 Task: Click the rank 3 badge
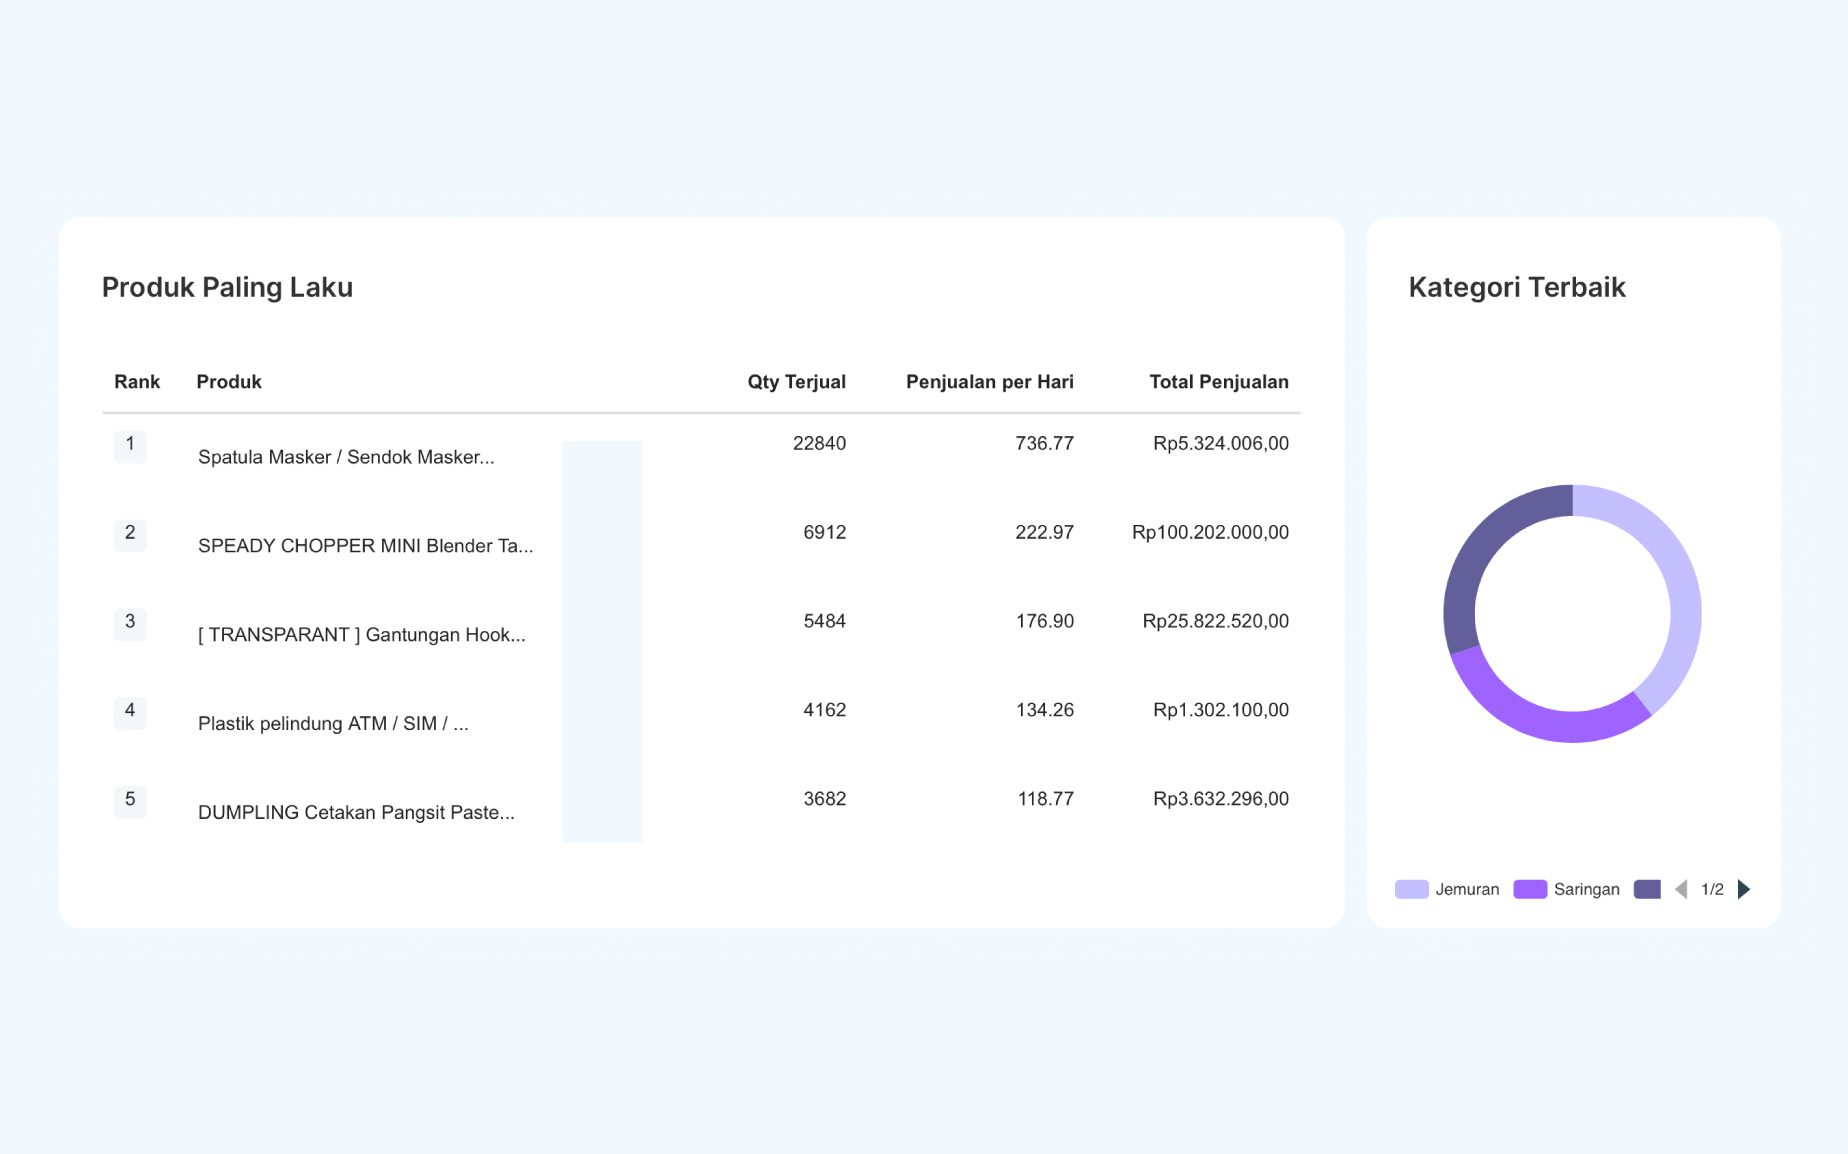pyautogui.click(x=130, y=622)
